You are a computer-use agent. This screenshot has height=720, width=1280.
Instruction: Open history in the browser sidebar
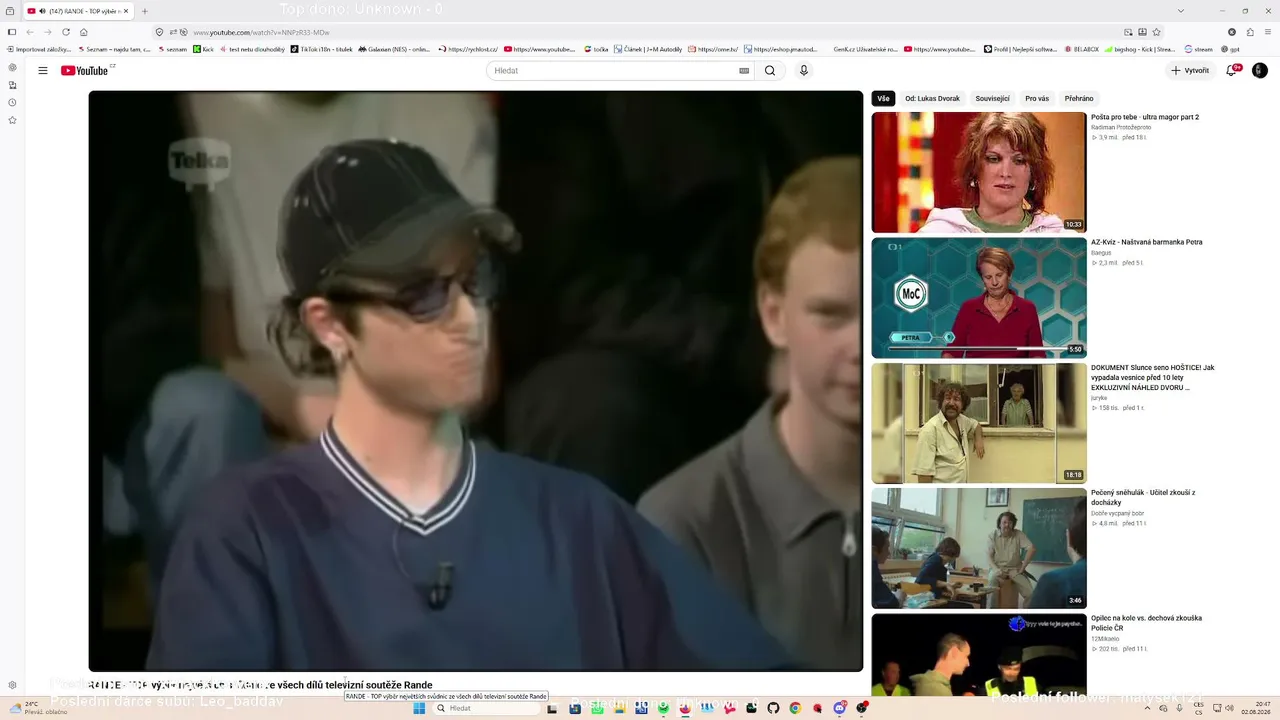pos(12,102)
